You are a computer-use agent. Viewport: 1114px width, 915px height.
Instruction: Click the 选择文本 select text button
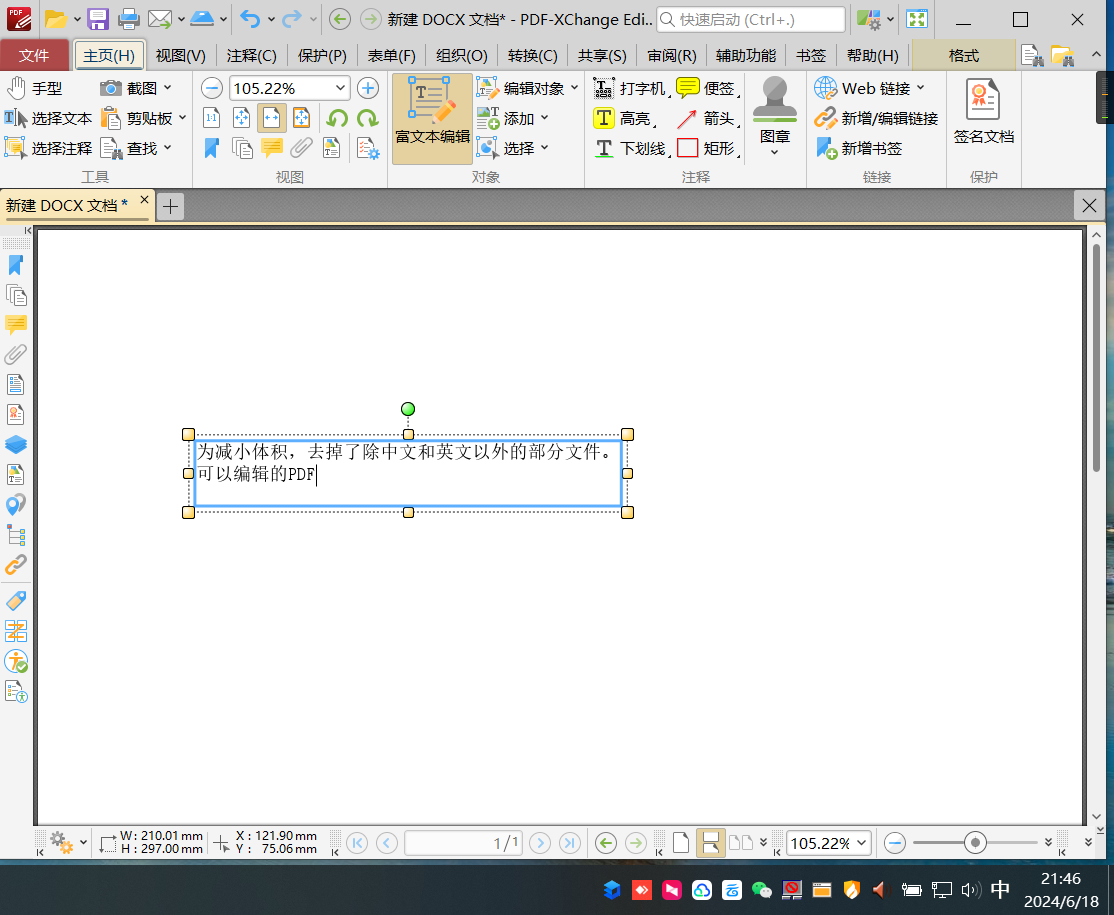coord(49,118)
